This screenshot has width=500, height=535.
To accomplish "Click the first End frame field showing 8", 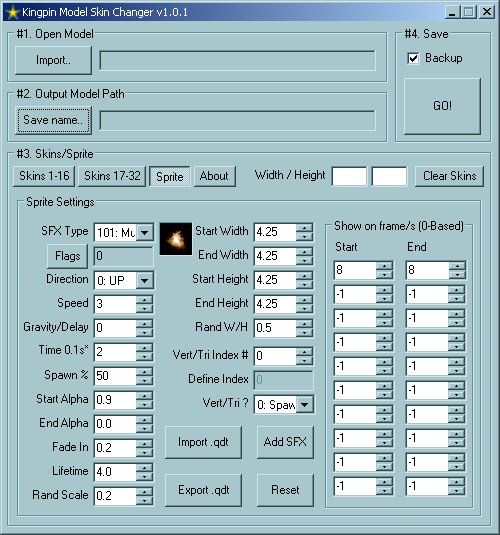I will [x=428, y=270].
